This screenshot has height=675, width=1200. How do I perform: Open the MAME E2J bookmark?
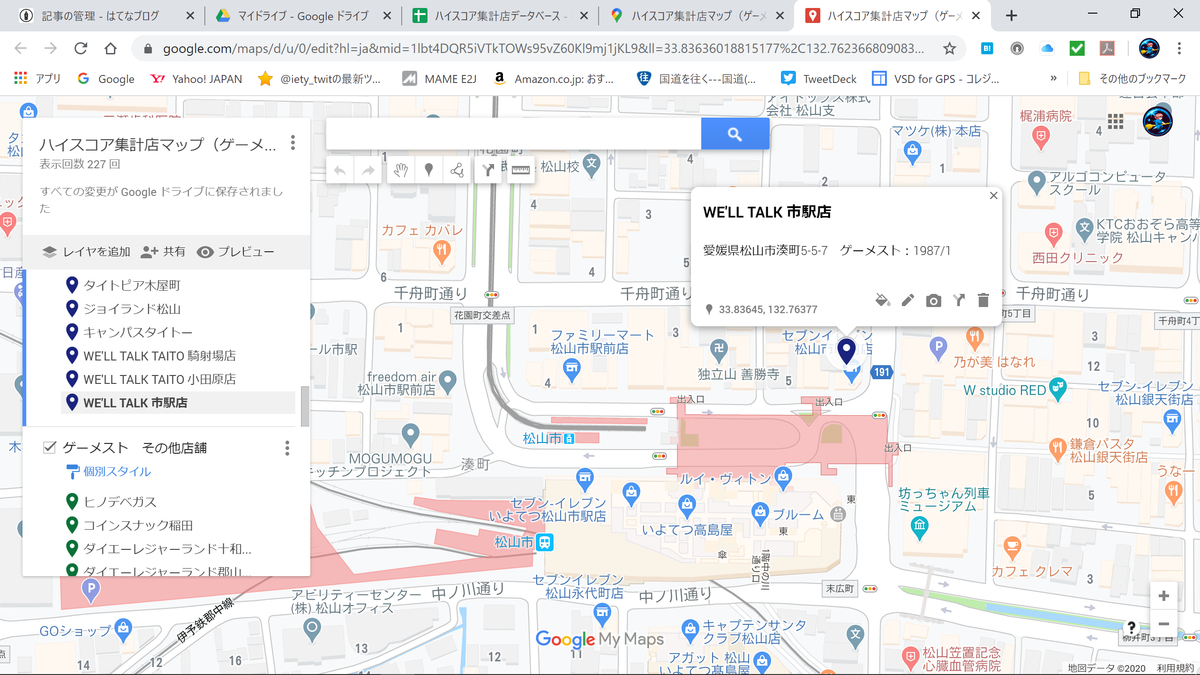coord(440,79)
